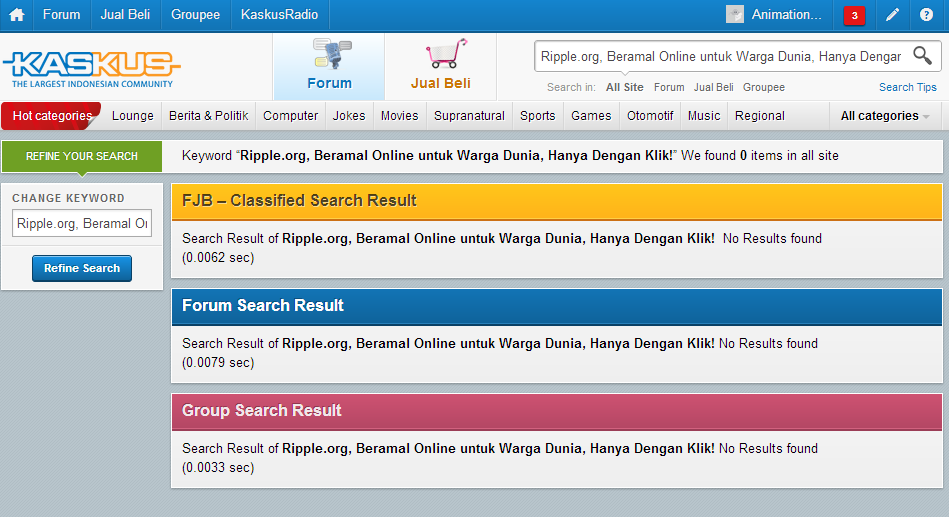
Task: Select Groupee search scope
Action: (764, 87)
